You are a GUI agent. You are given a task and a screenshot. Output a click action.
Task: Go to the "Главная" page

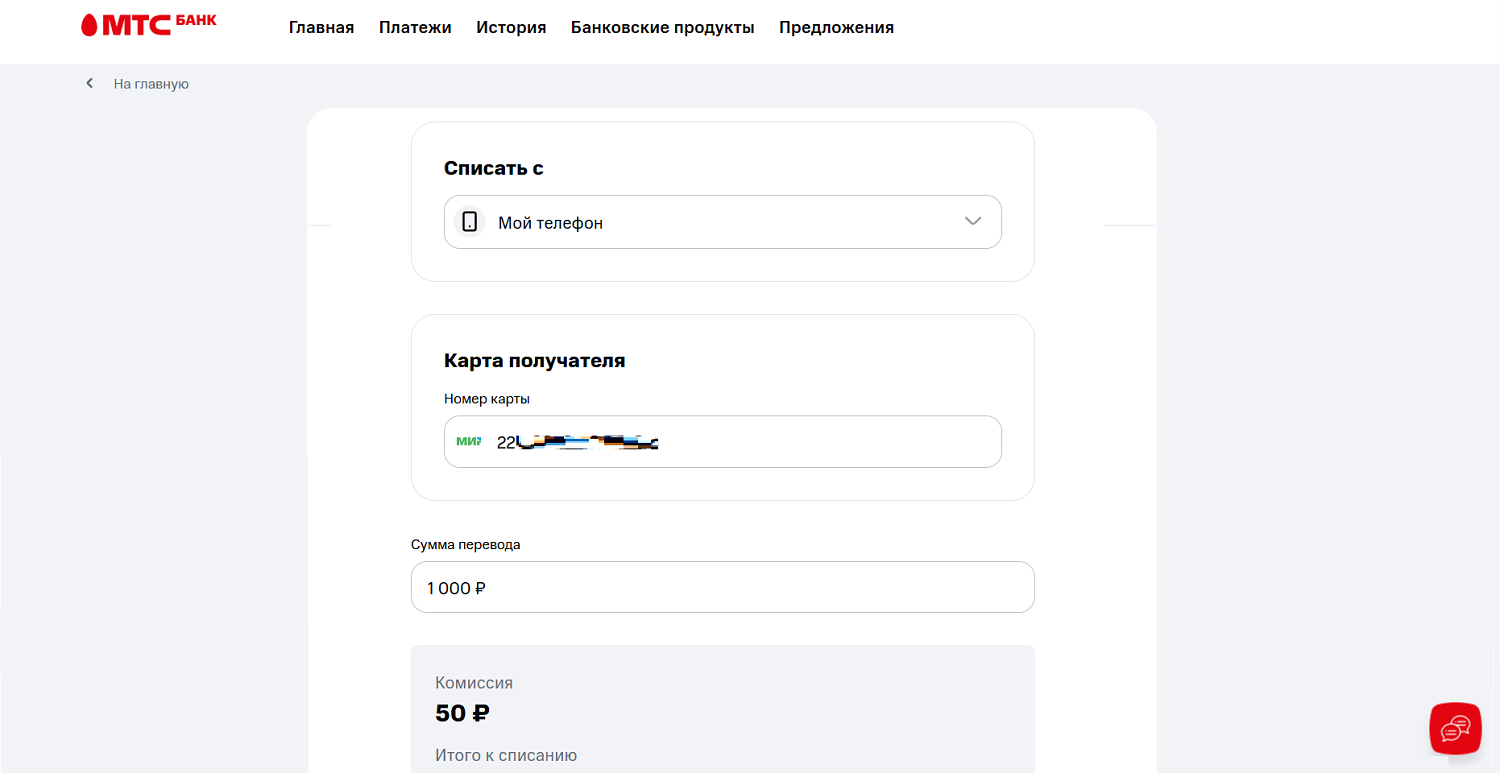click(x=321, y=27)
